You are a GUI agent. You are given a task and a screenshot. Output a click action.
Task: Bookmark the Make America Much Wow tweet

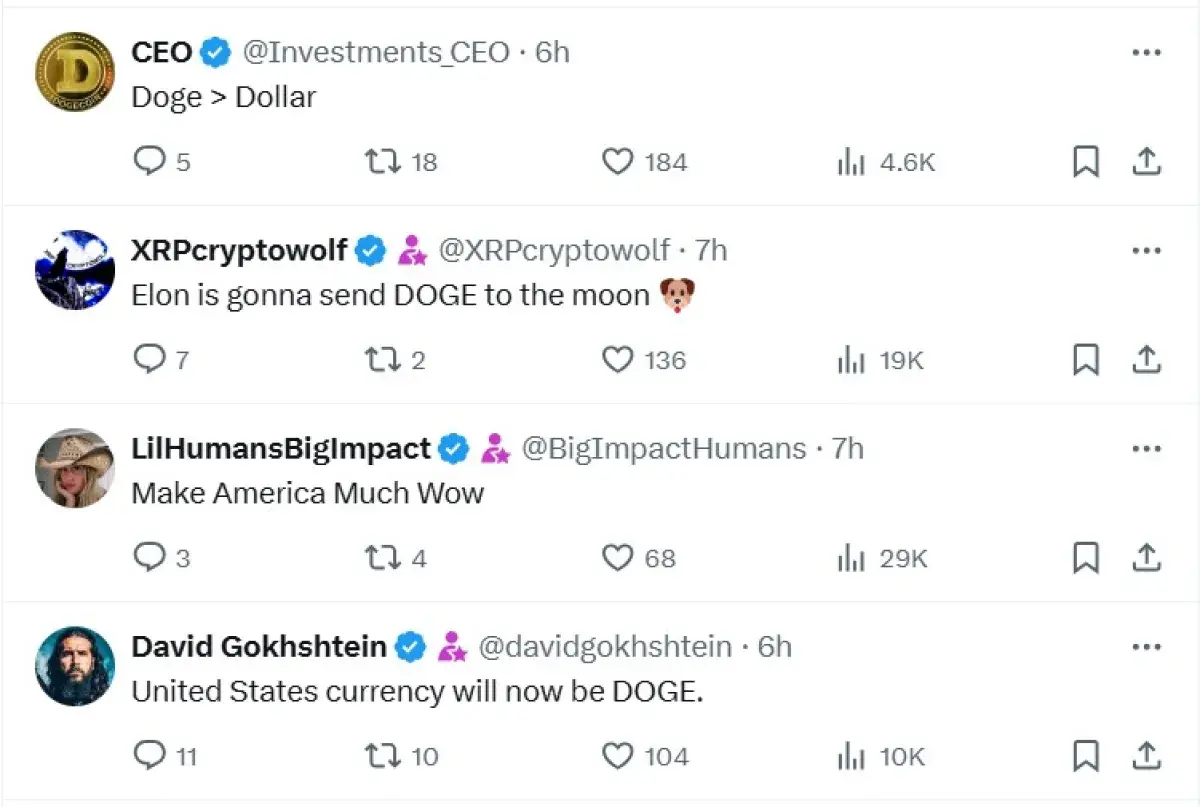1086,558
